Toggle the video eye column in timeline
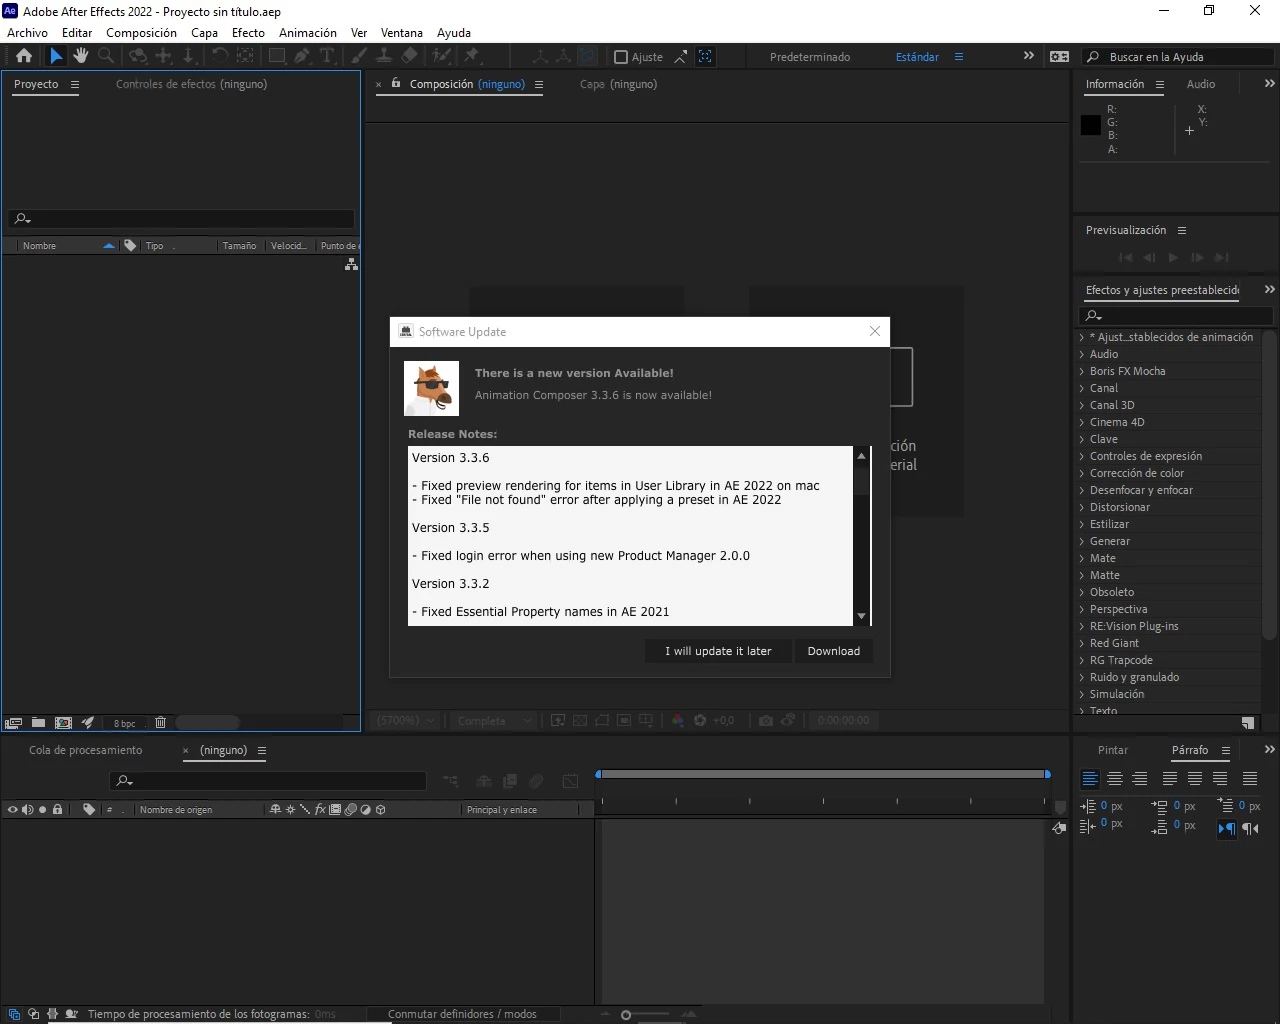 tap(12, 809)
